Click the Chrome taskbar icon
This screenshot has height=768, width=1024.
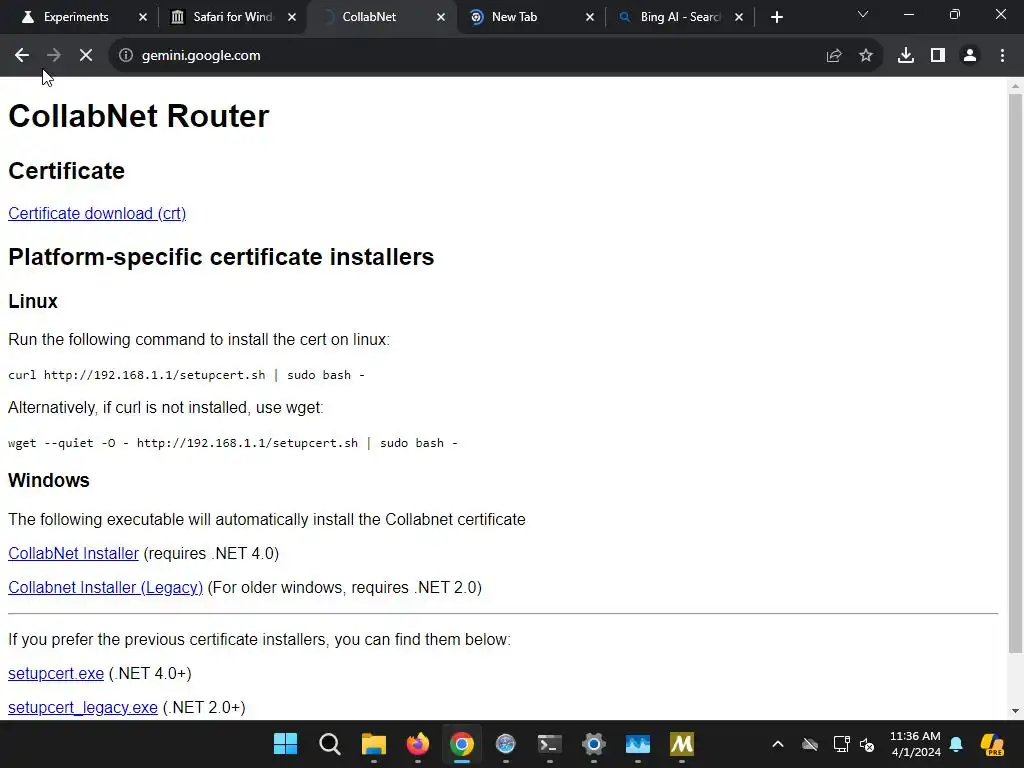(x=462, y=744)
